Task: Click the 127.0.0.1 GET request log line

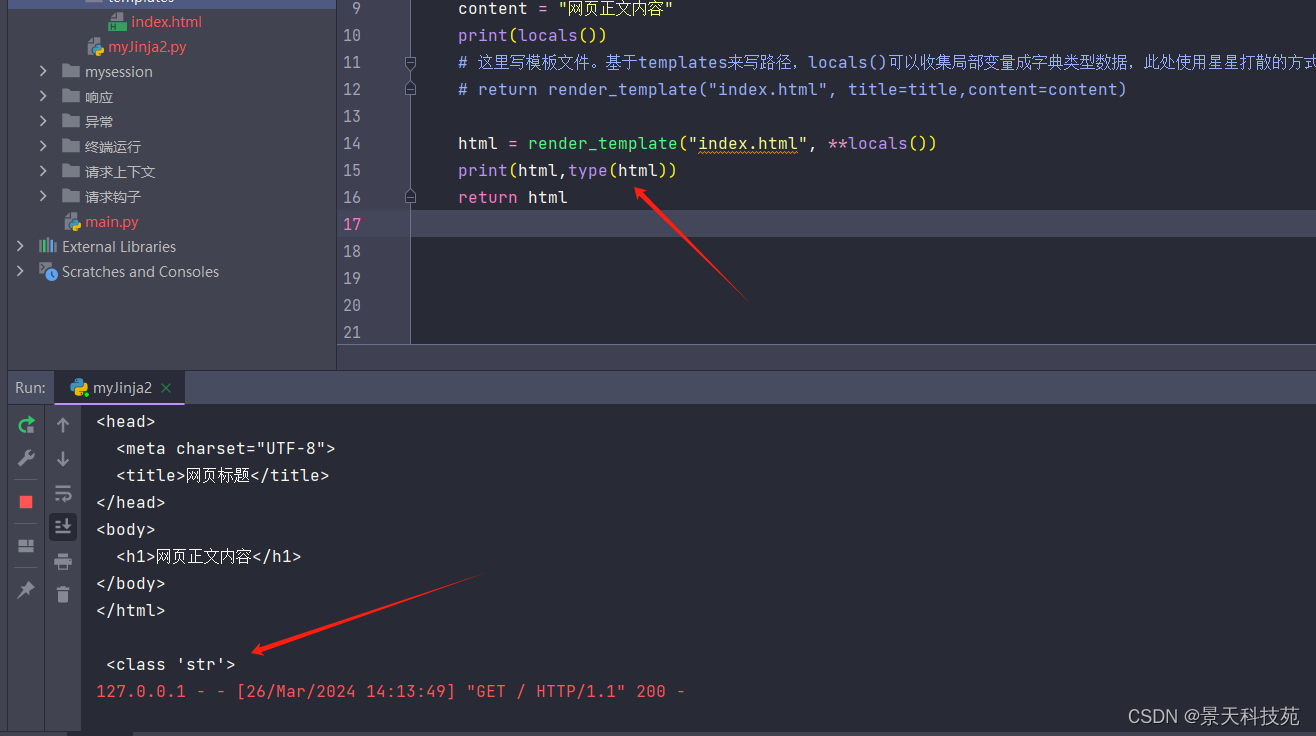Action: [390, 691]
